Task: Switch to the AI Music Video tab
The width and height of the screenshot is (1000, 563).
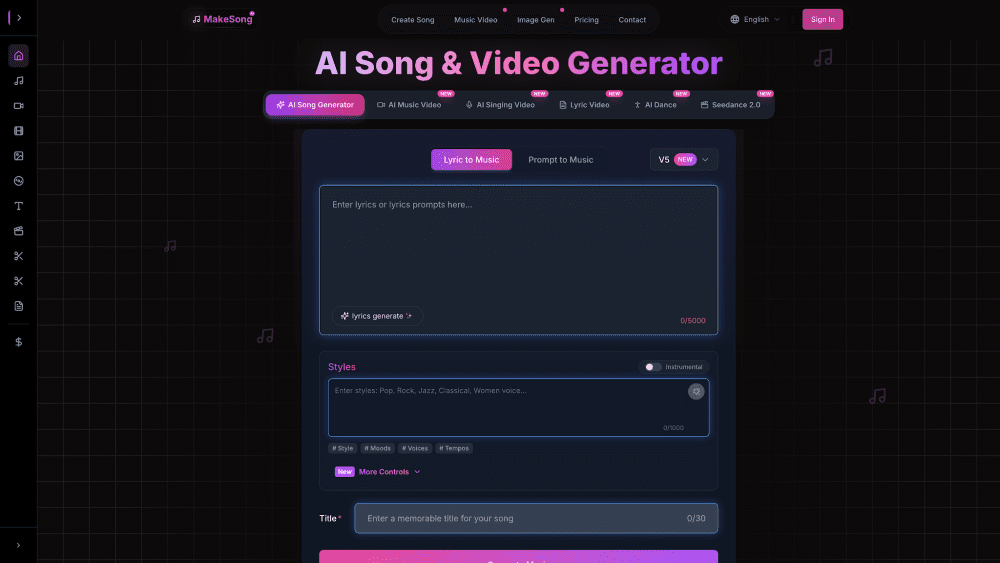Action: pyautogui.click(x=409, y=105)
